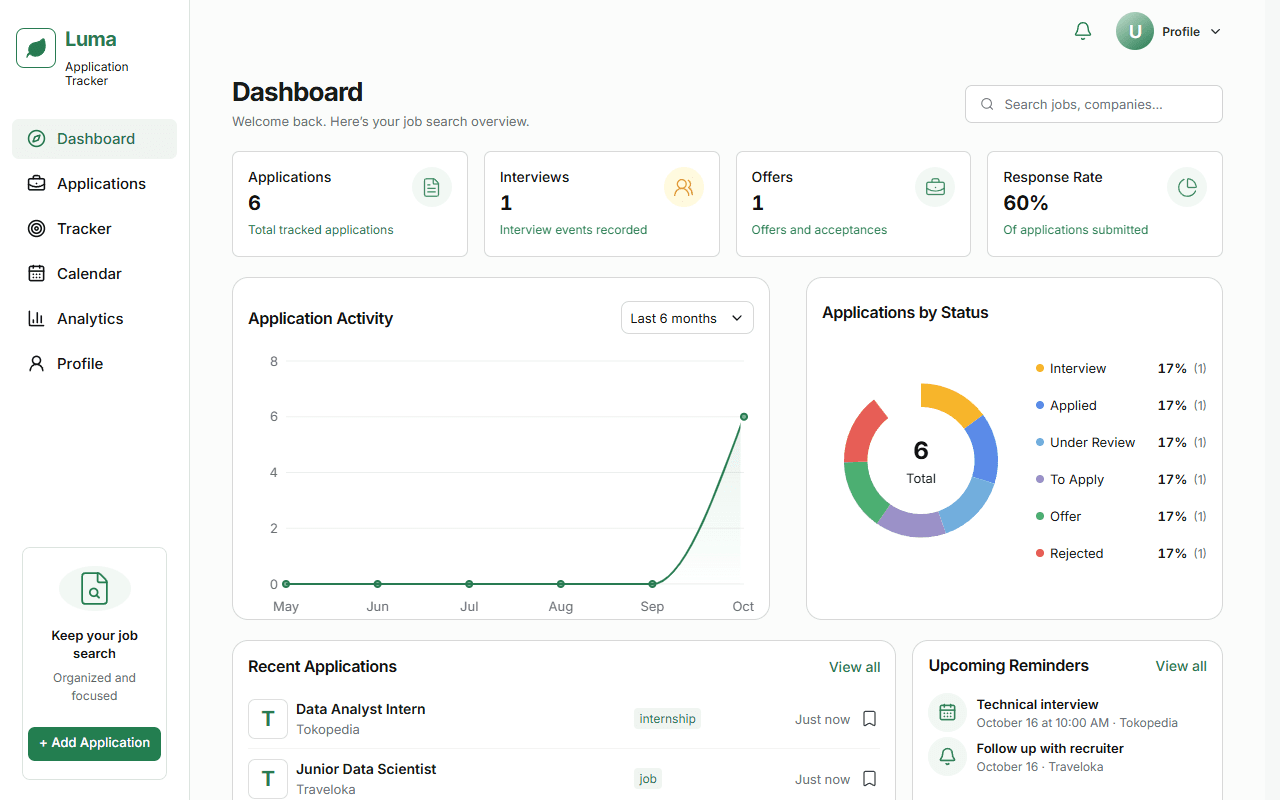The image size is (1280, 800).
Task: Click the Profile label in the header
Action: [x=1181, y=32]
